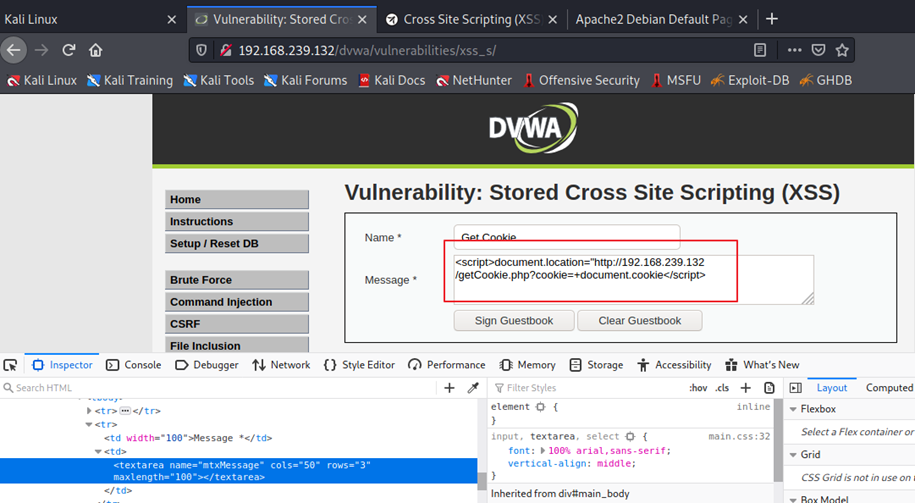Open Command Injection page
Viewport: 915px width, 503px height.
(x=236, y=302)
